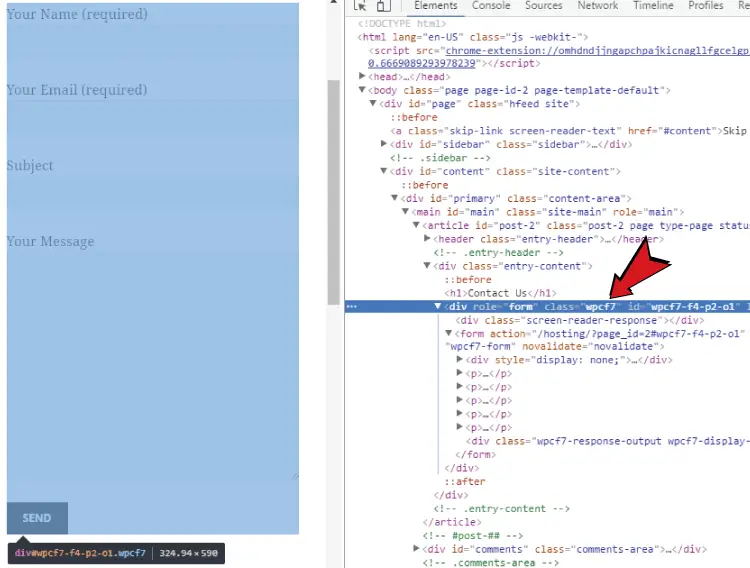The image size is (750, 568).
Task: Open the three-dot menu on selected row
Action: click(x=352, y=306)
